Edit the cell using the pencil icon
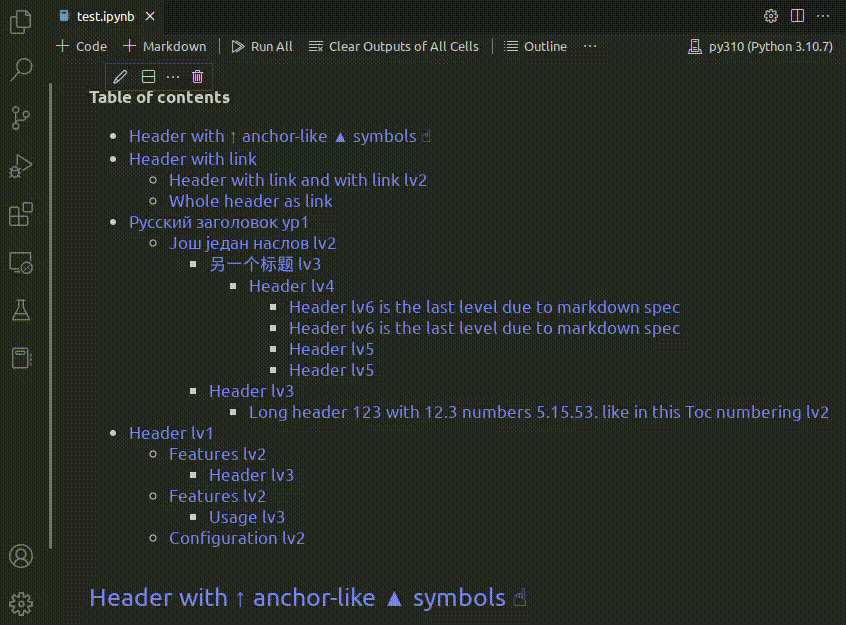Screen dimensions: 846x625 pyautogui.click(x=120, y=76)
